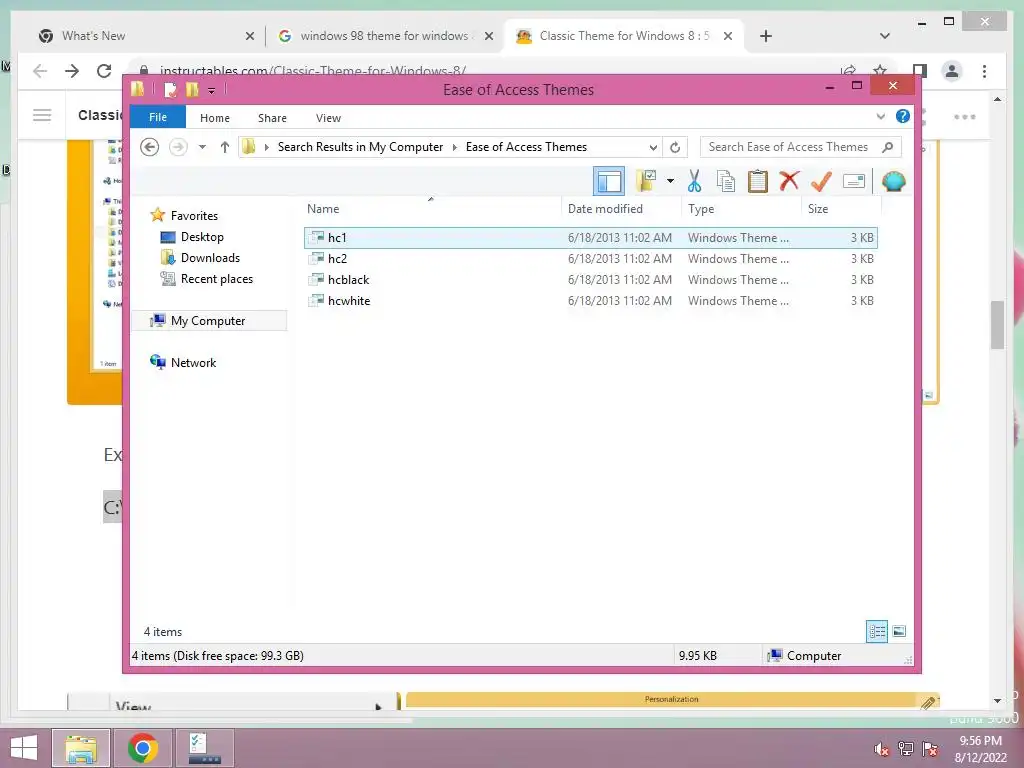Viewport: 1024px width, 768px height.
Task: Reload the Chrome page
Action: (x=104, y=71)
